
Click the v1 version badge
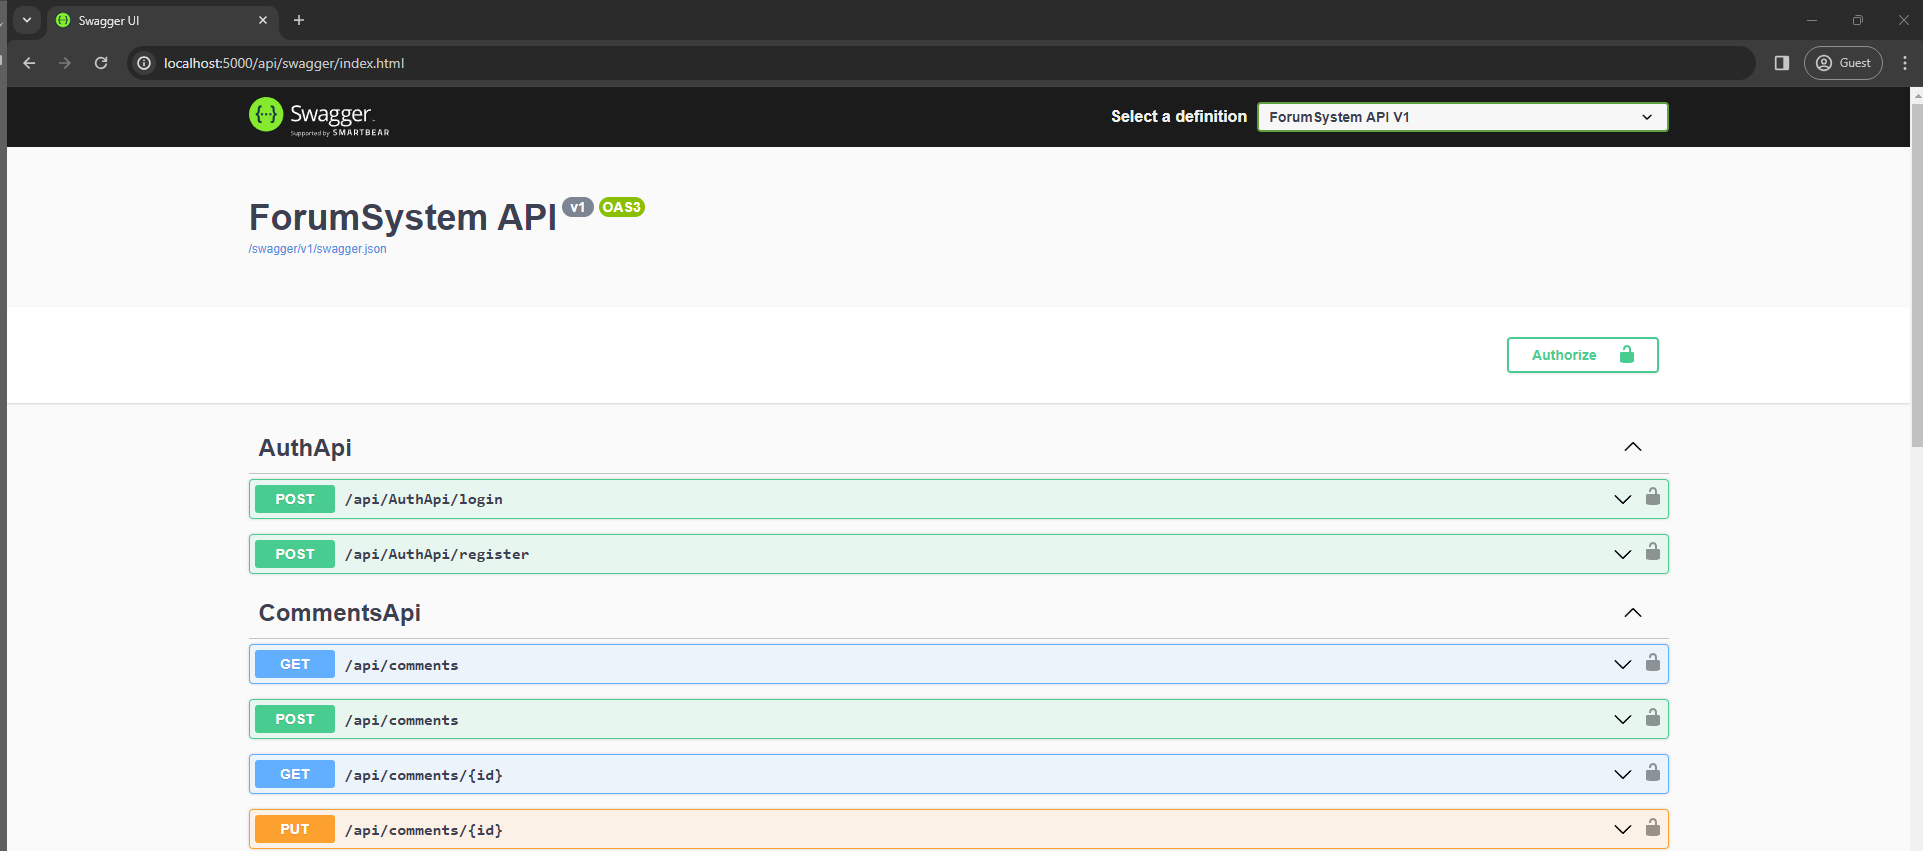tap(578, 207)
